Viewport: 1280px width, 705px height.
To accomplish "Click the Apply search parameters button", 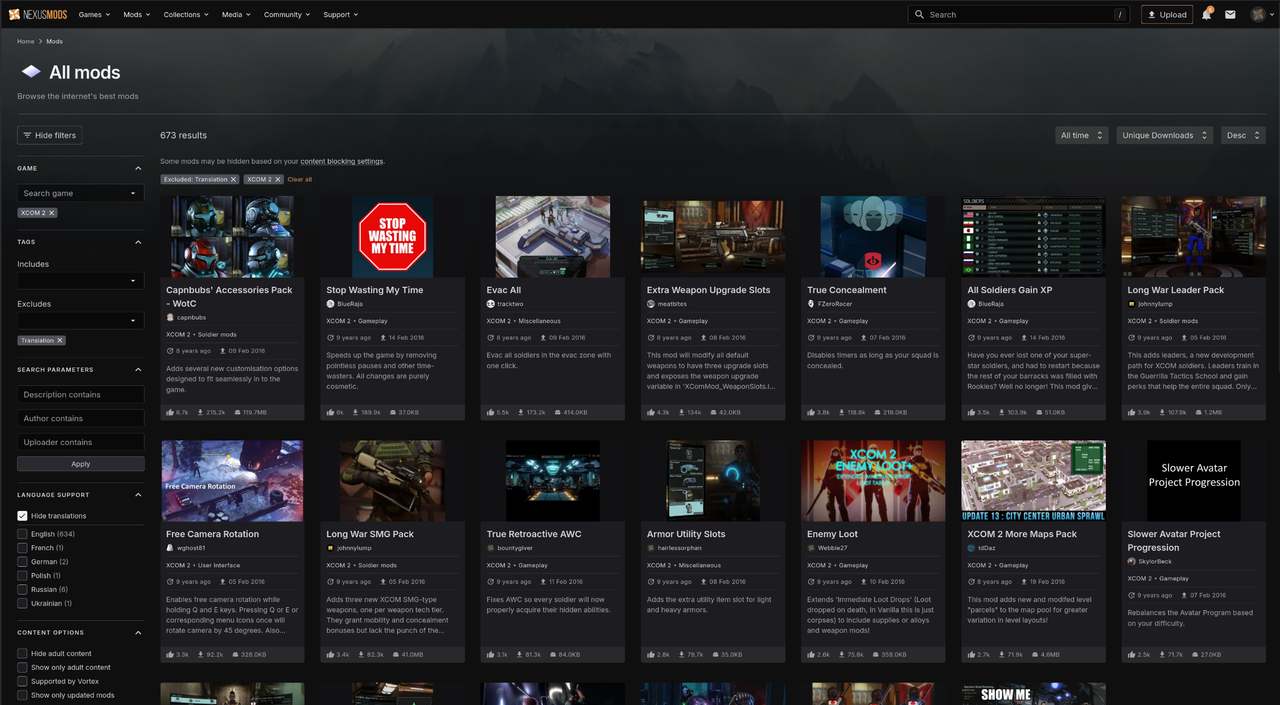I will 80,464.
